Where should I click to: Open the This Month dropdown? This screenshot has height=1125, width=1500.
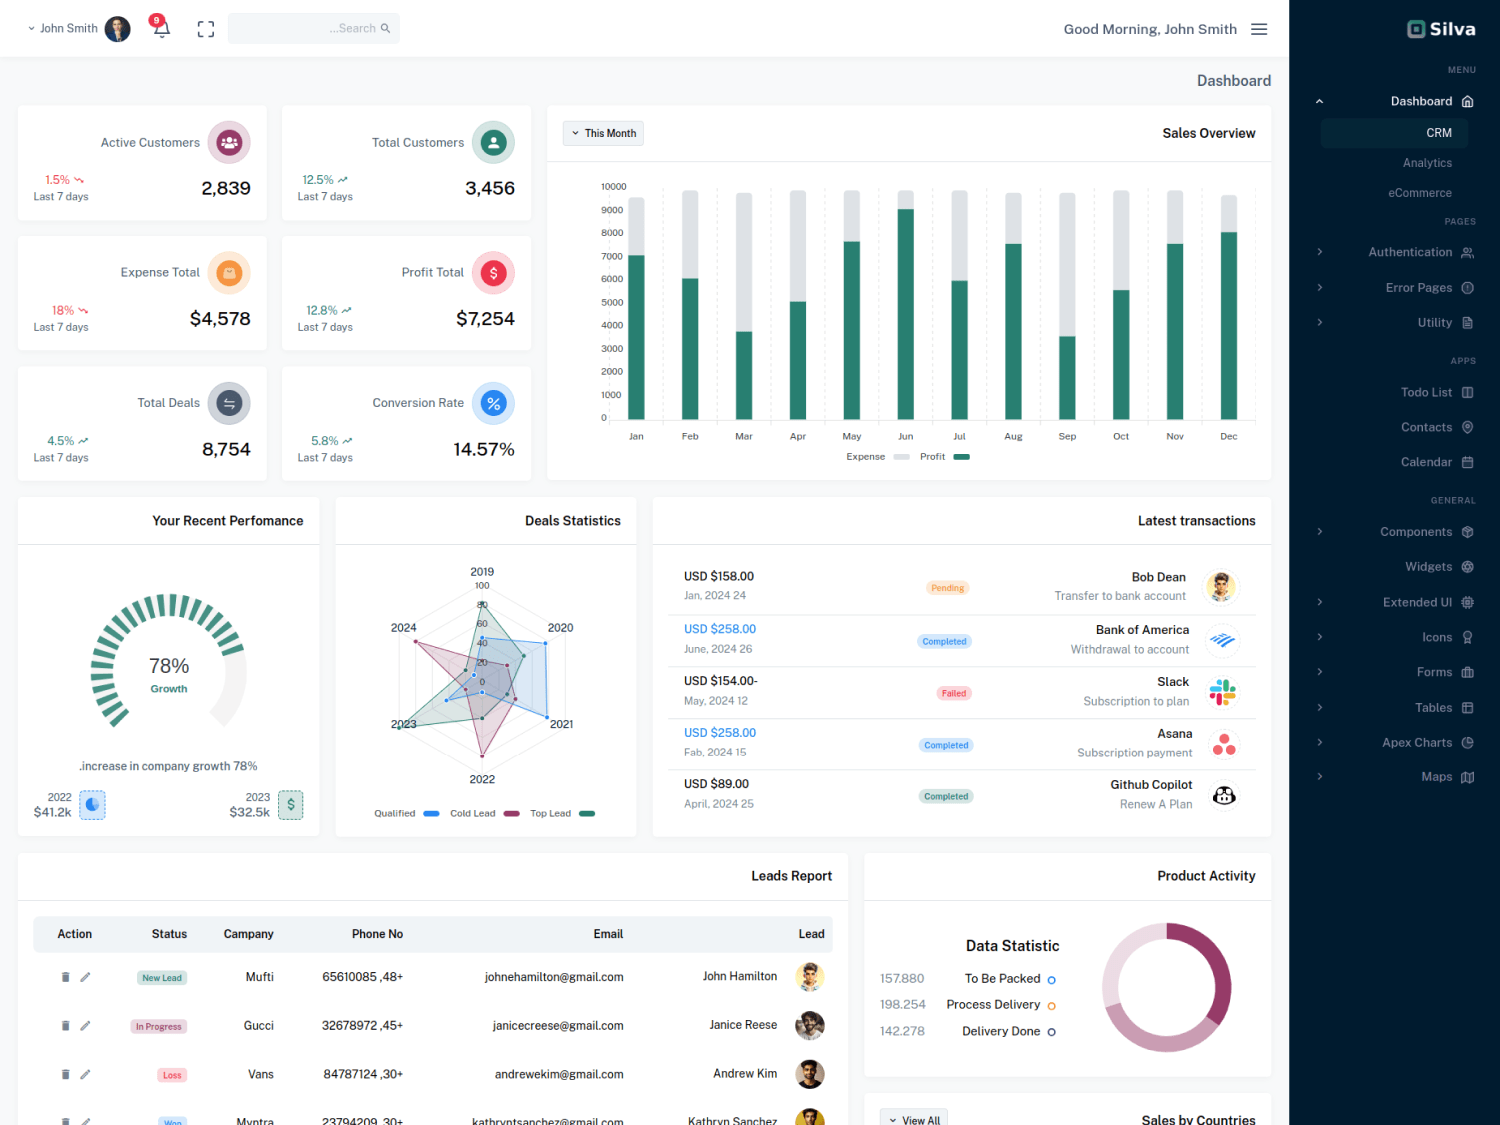(x=603, y=133)
